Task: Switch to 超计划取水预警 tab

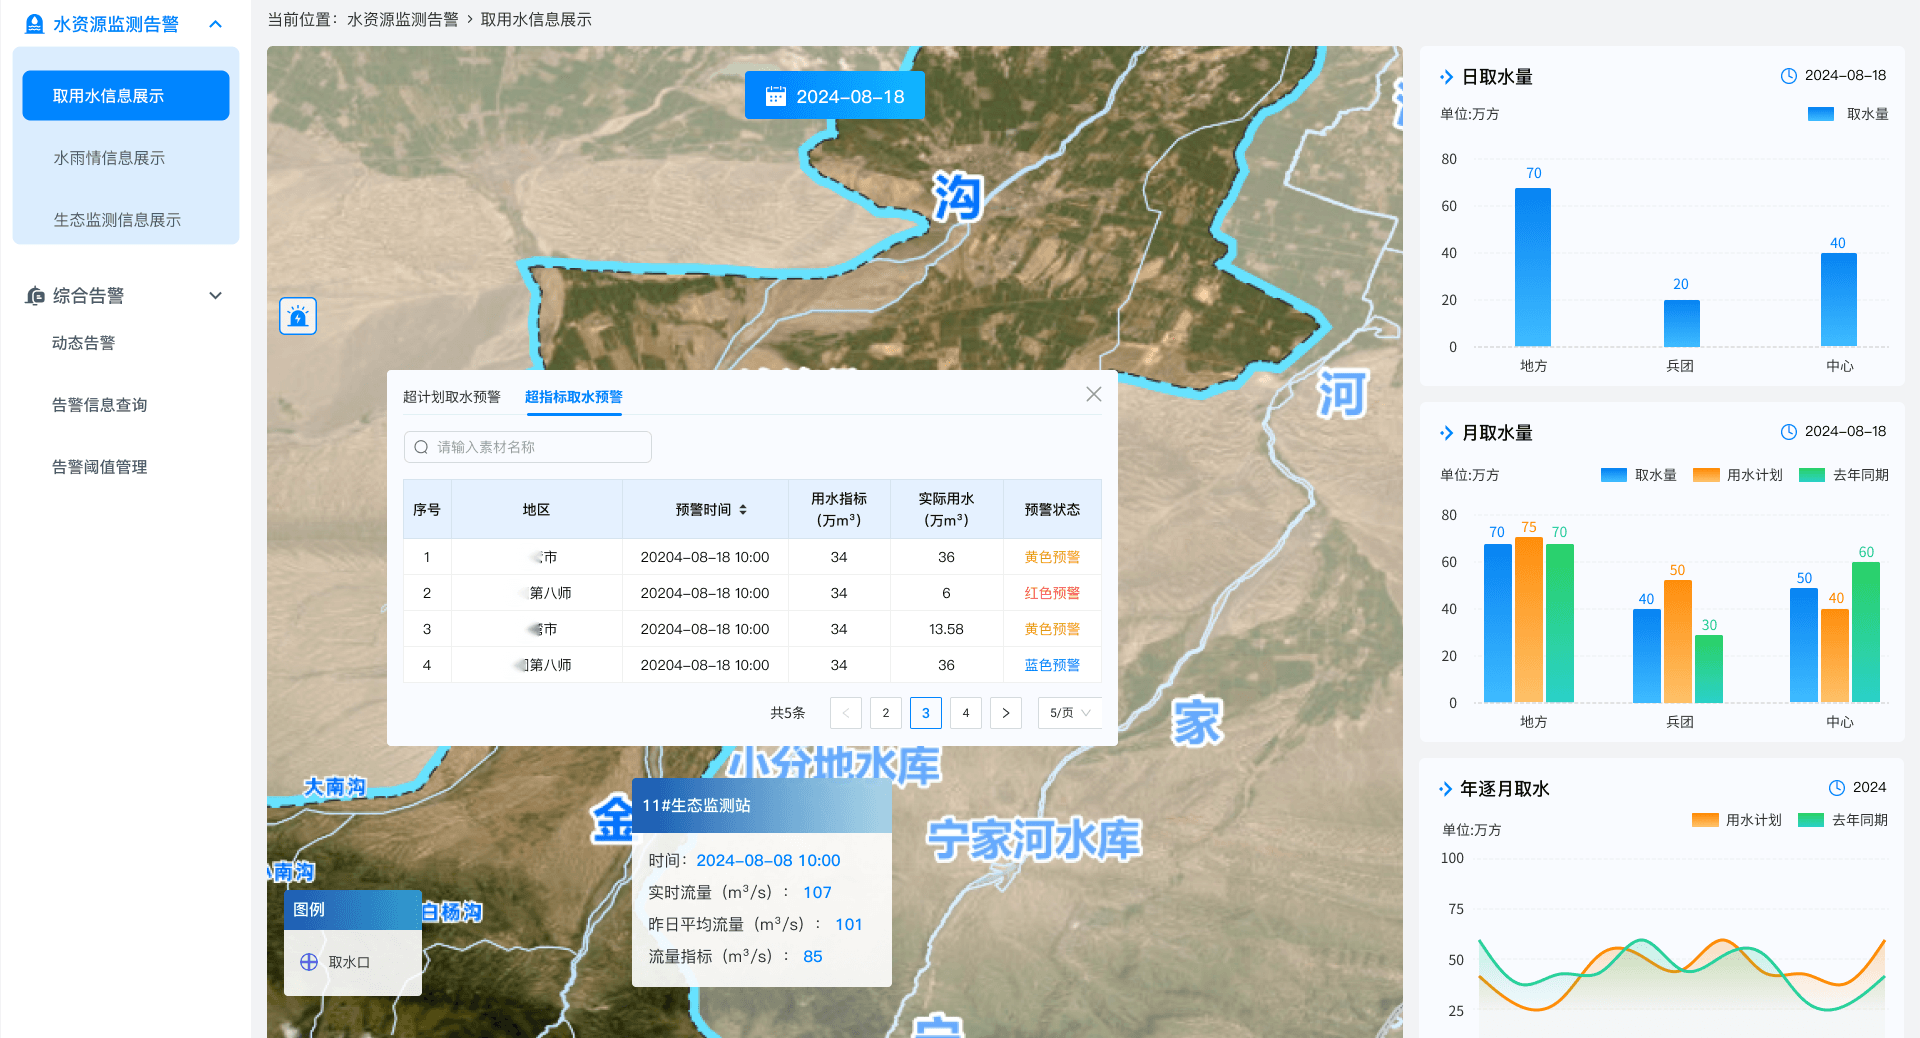Action: click(x=452, y=397)
